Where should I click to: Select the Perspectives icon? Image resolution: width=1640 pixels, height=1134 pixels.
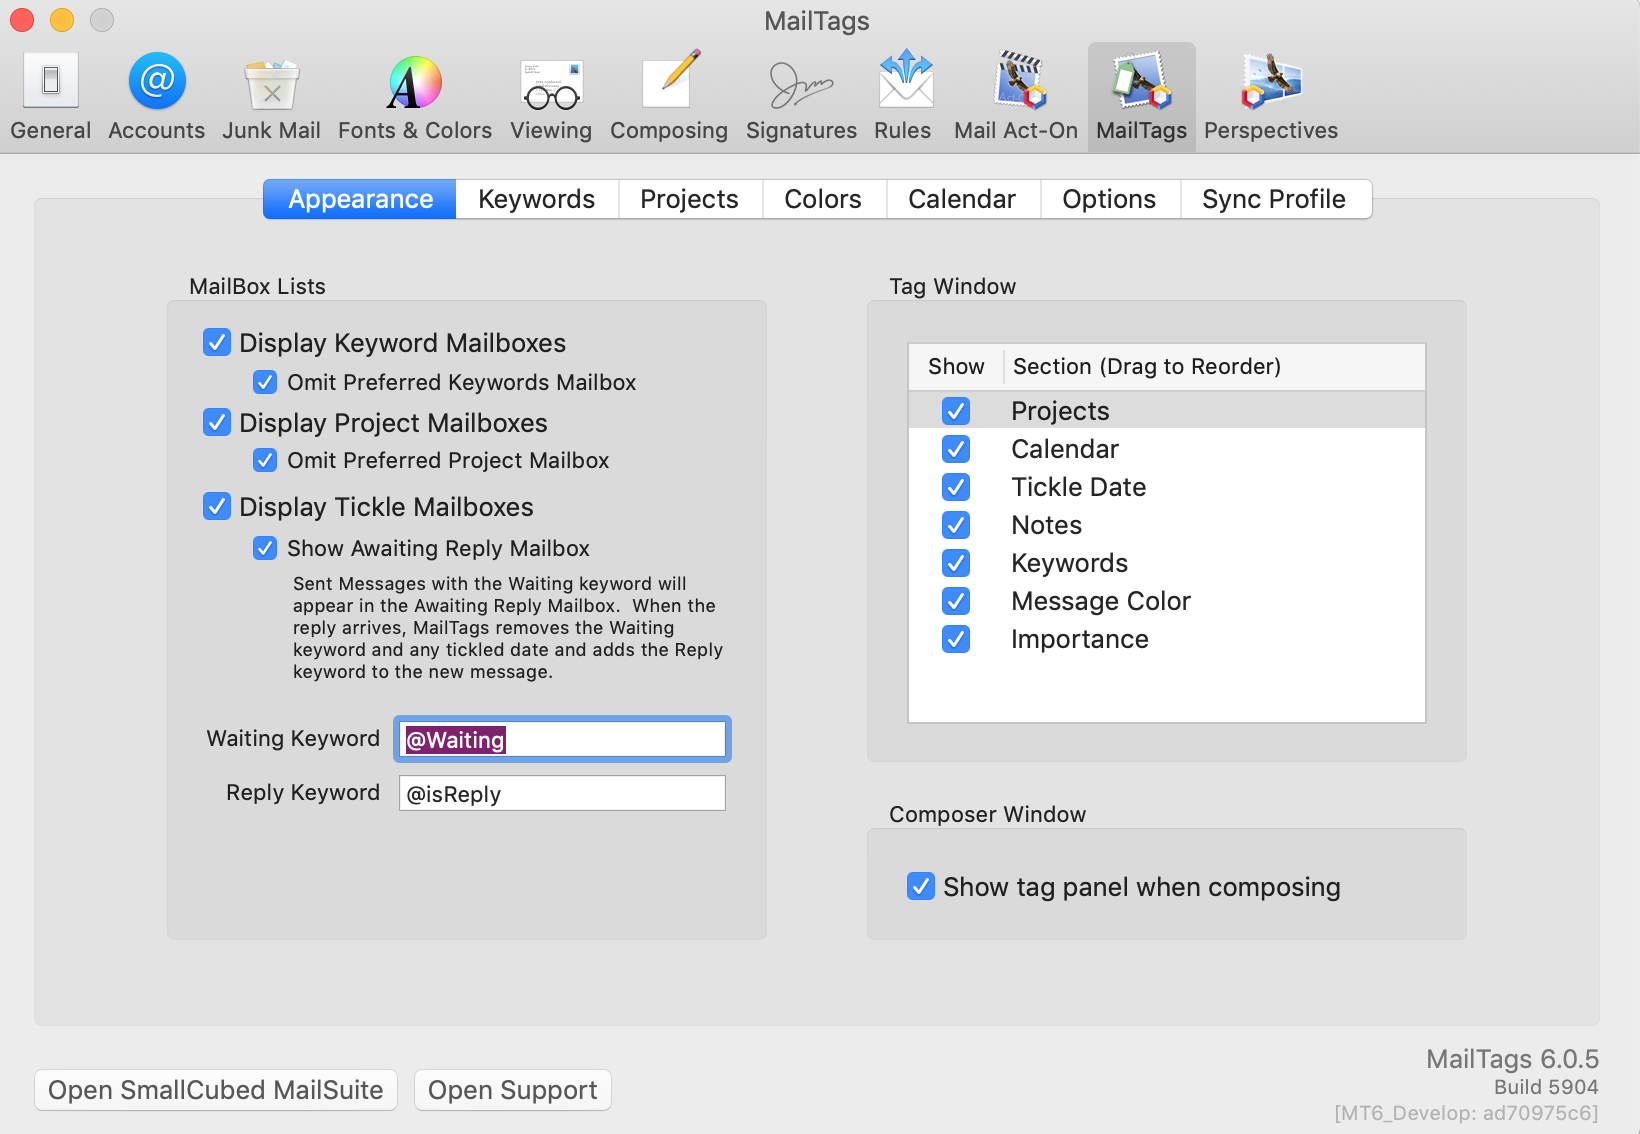click(x=1270, y=95)
